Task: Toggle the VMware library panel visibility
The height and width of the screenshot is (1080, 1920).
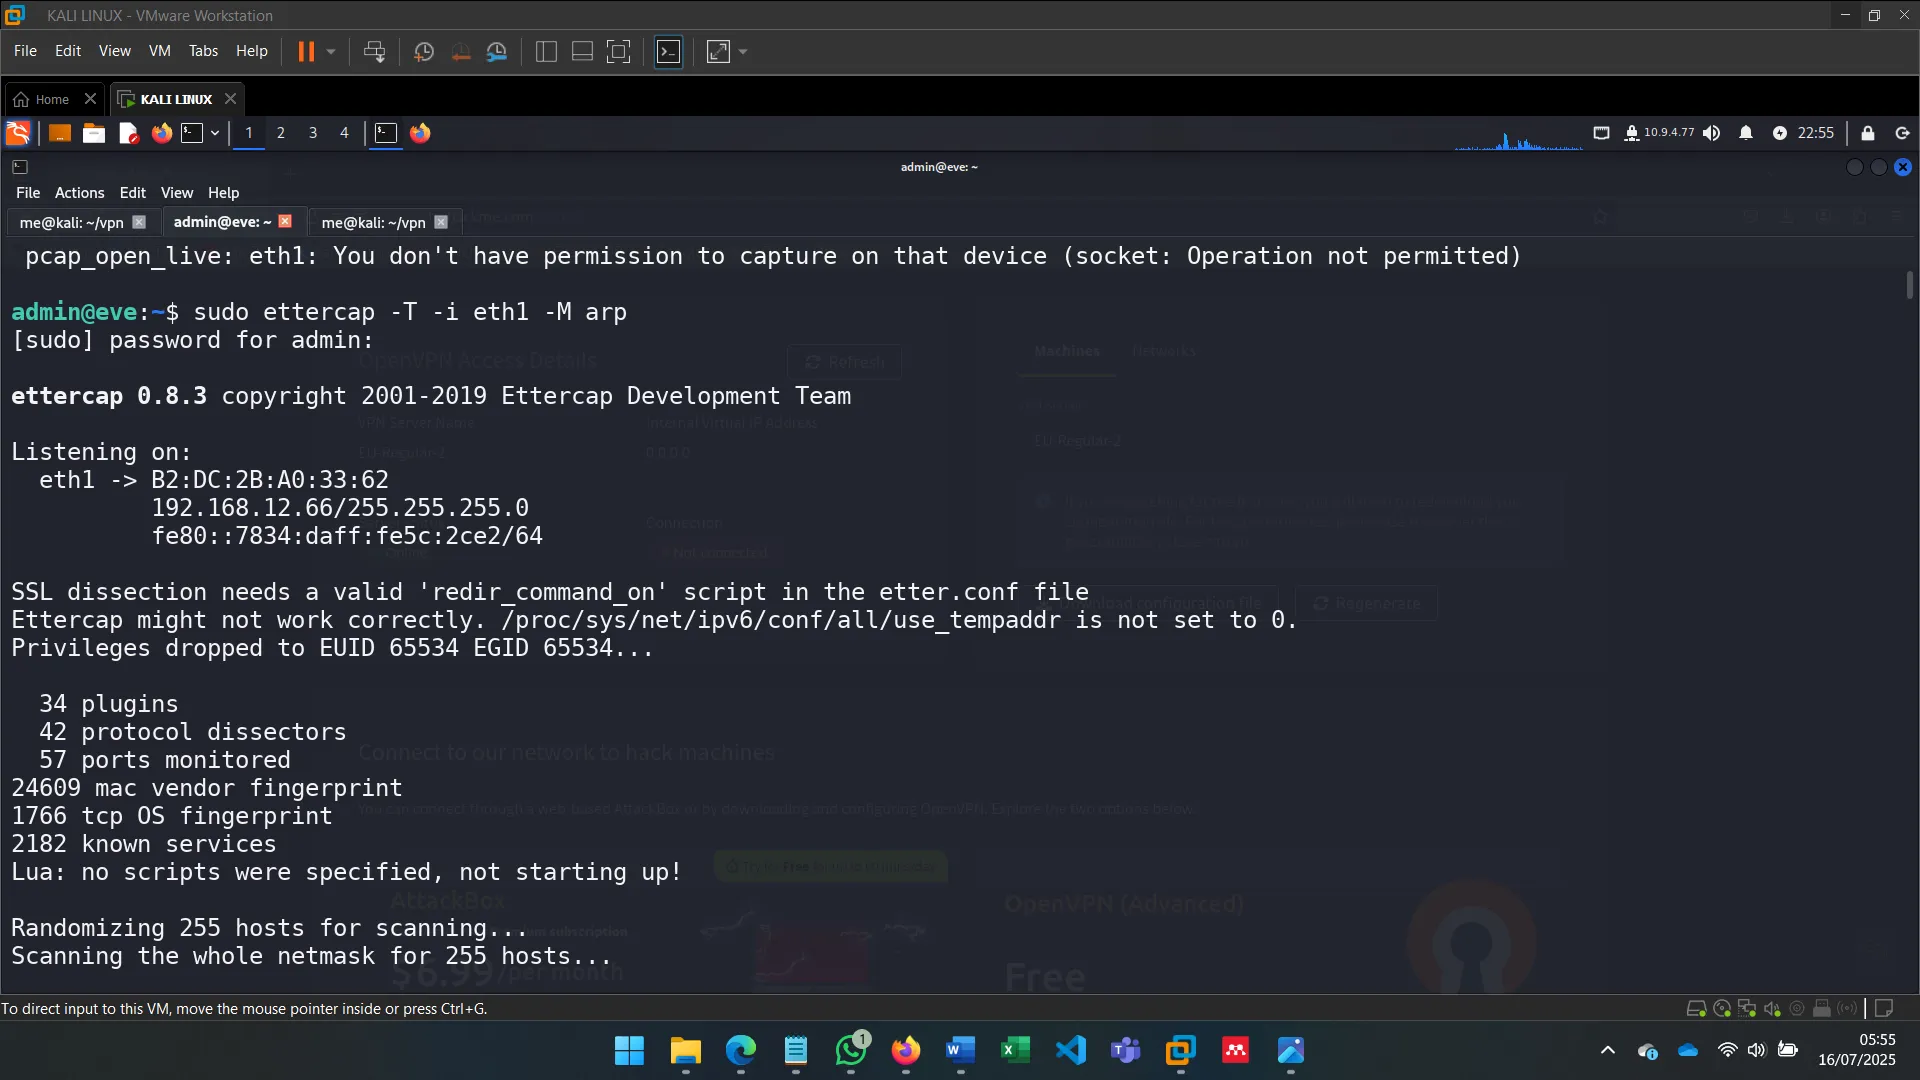Action: [546, 51]
